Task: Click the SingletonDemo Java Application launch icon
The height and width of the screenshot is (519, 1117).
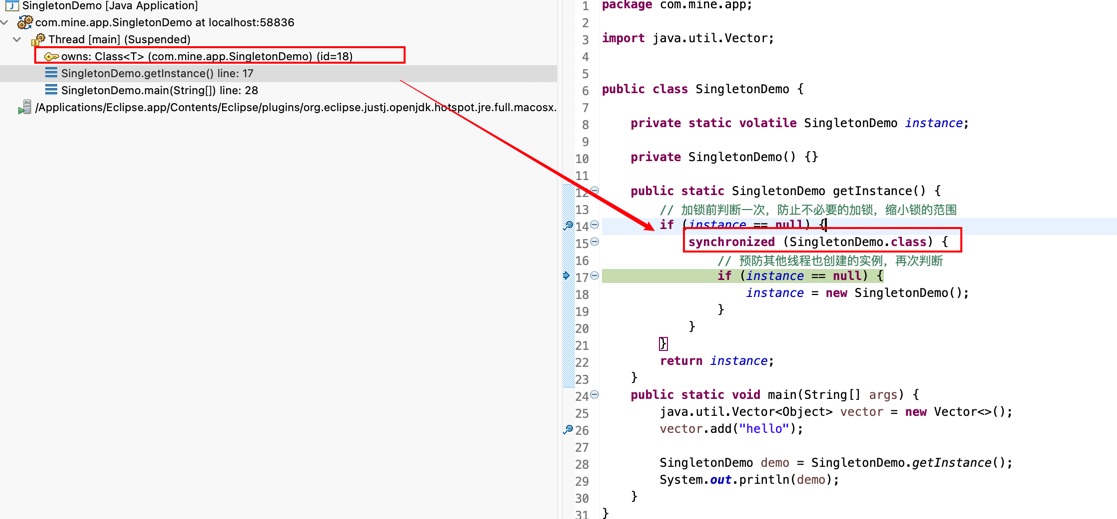Action: tap(12, 6)
